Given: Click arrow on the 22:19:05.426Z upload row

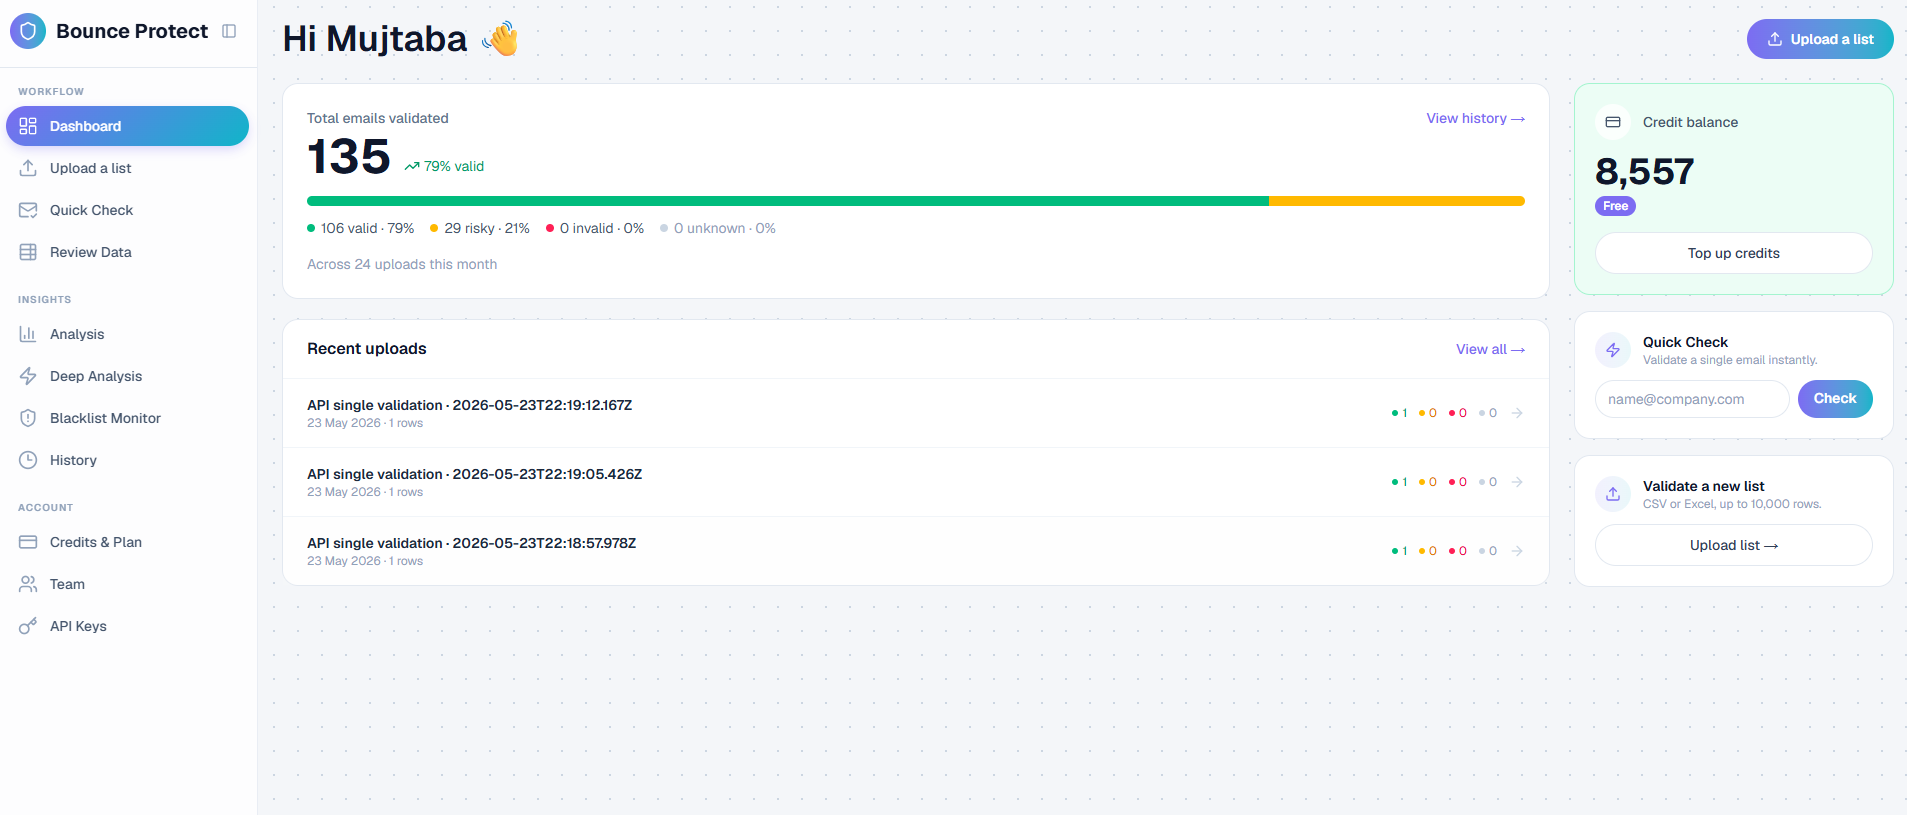Looking at the screenshot, I should [x=1517, y=482].
